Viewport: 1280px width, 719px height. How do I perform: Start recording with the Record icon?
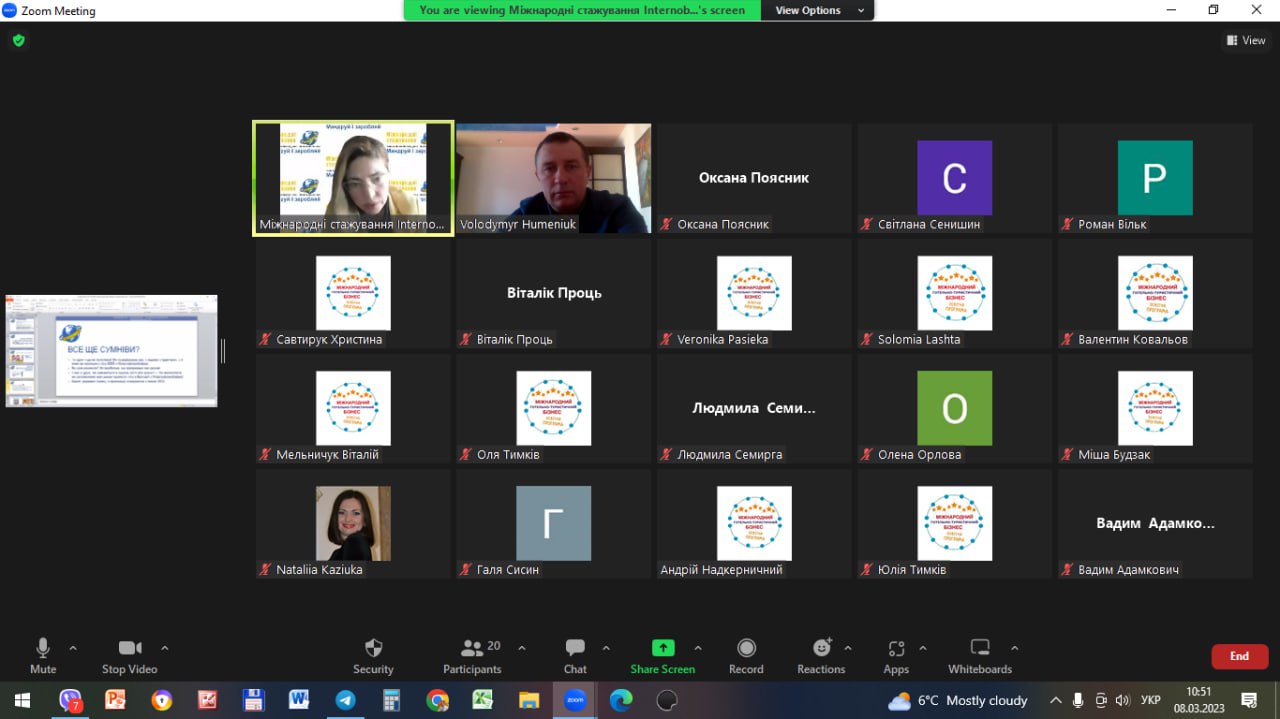pos(746,648)
